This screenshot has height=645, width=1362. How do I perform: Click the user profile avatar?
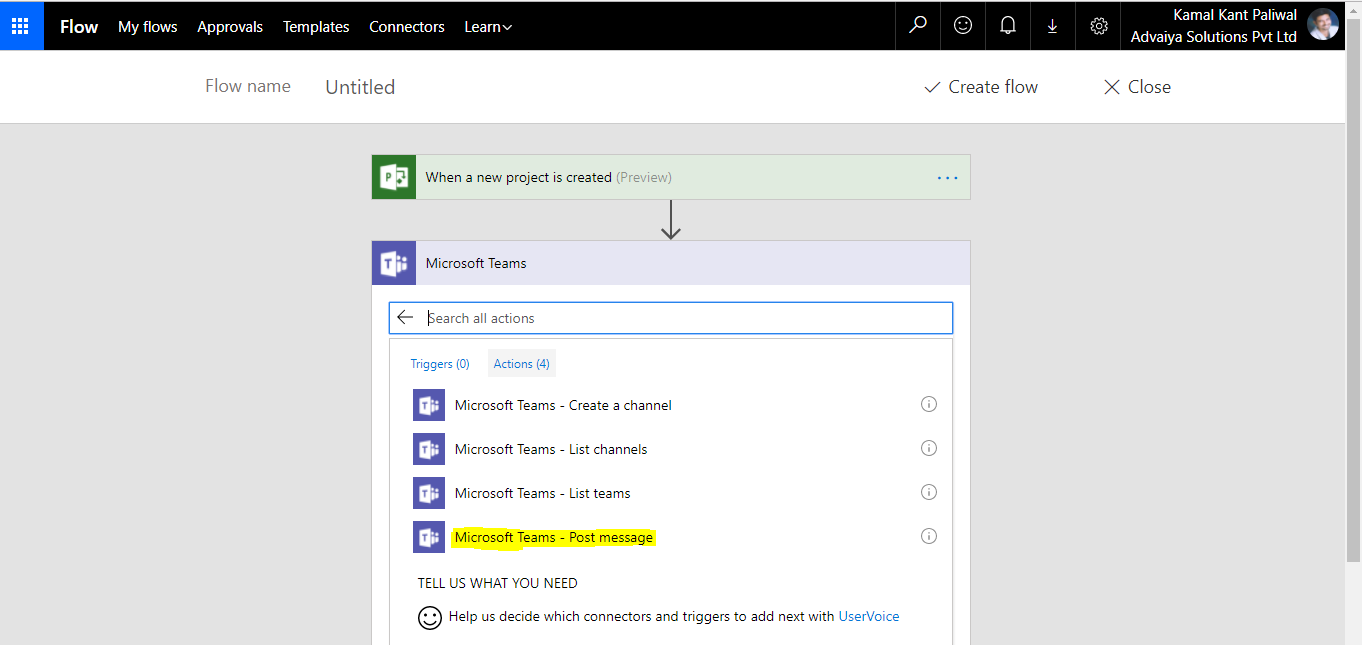click(x=1323, y=25)
